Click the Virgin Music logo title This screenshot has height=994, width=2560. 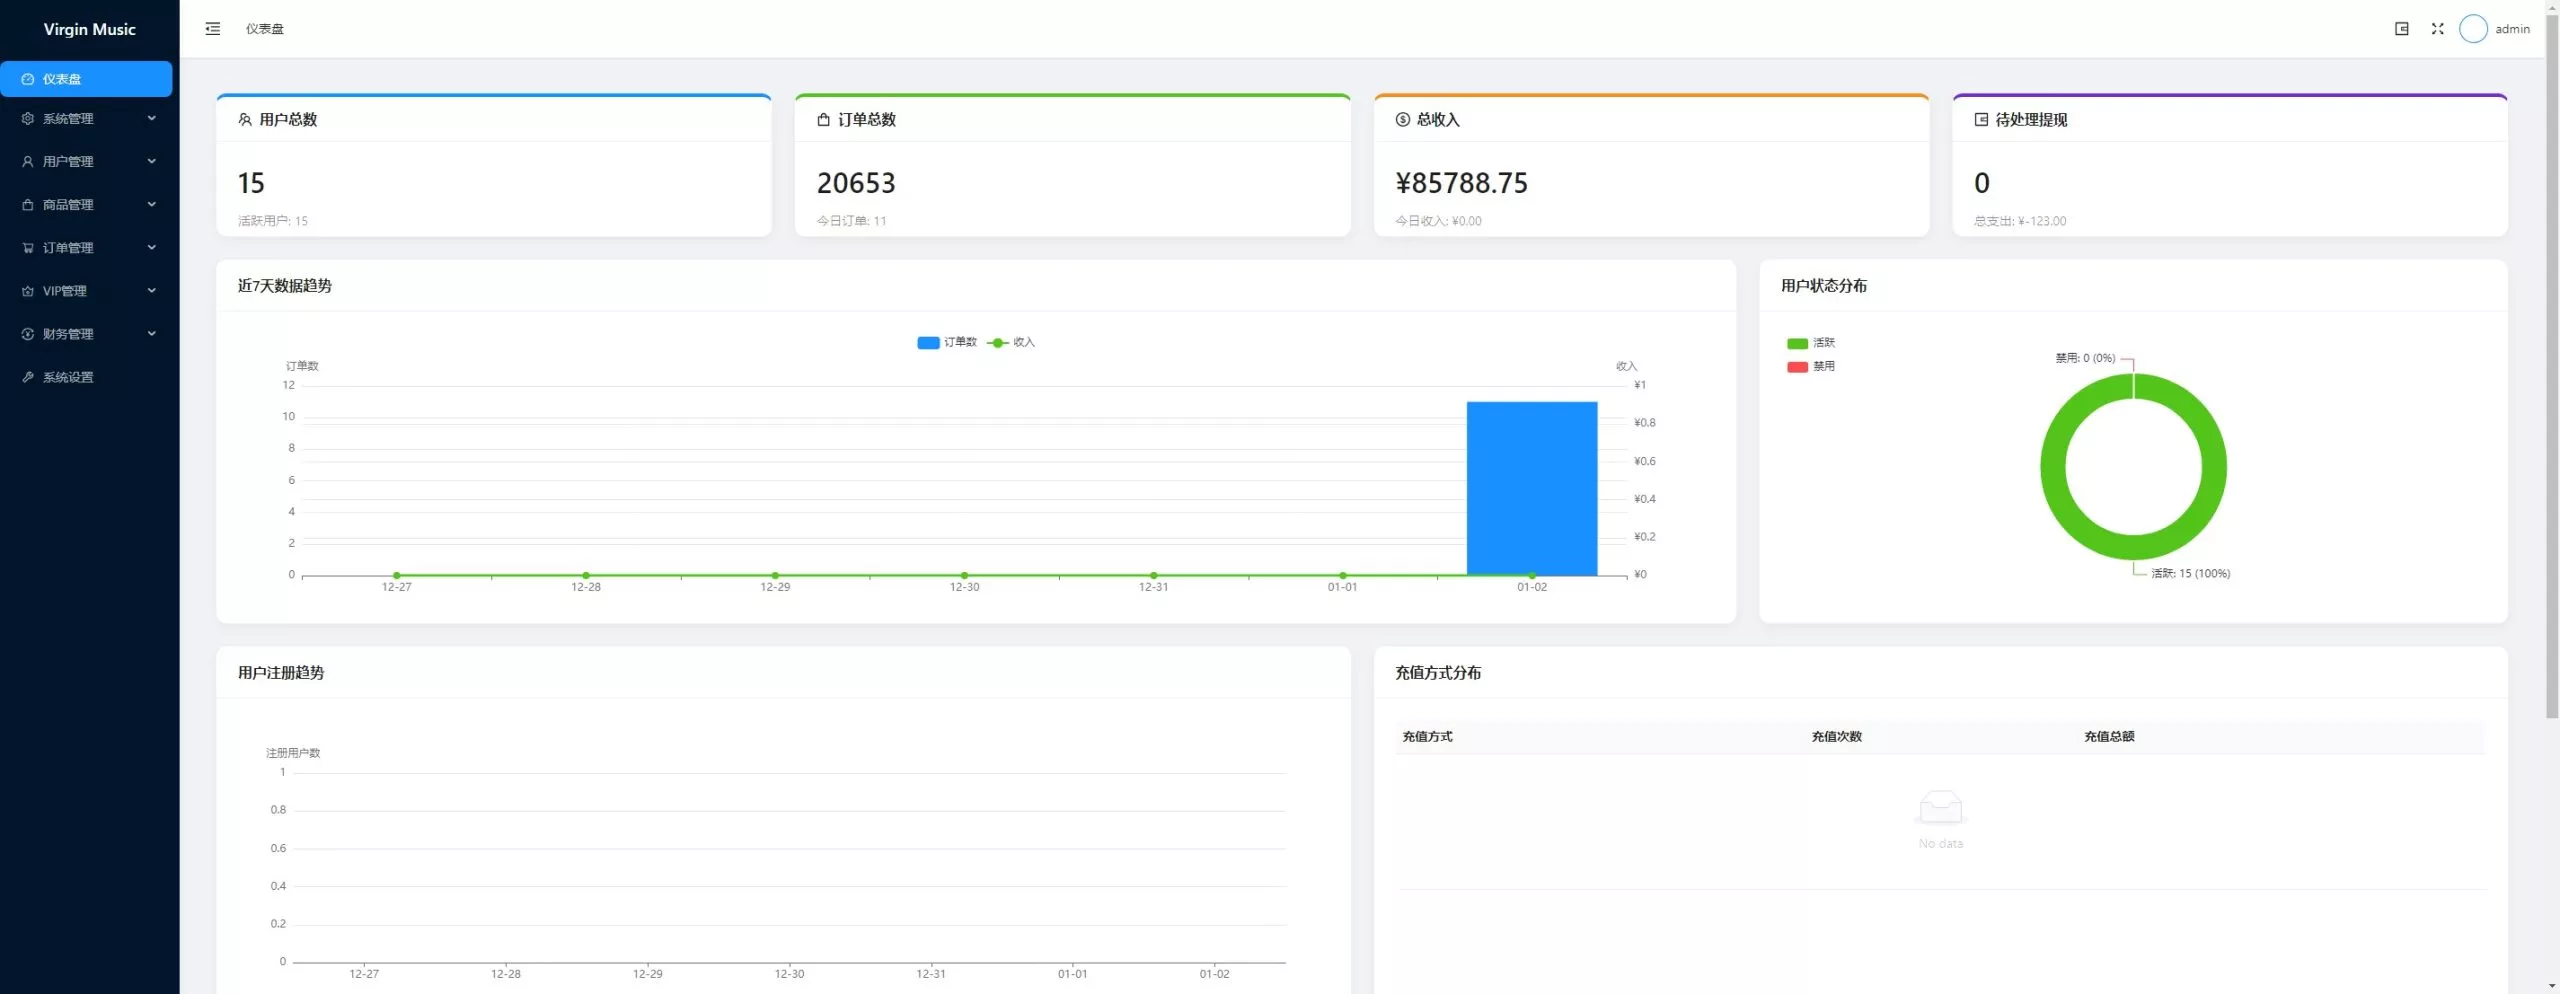click(x=89, y=29)
